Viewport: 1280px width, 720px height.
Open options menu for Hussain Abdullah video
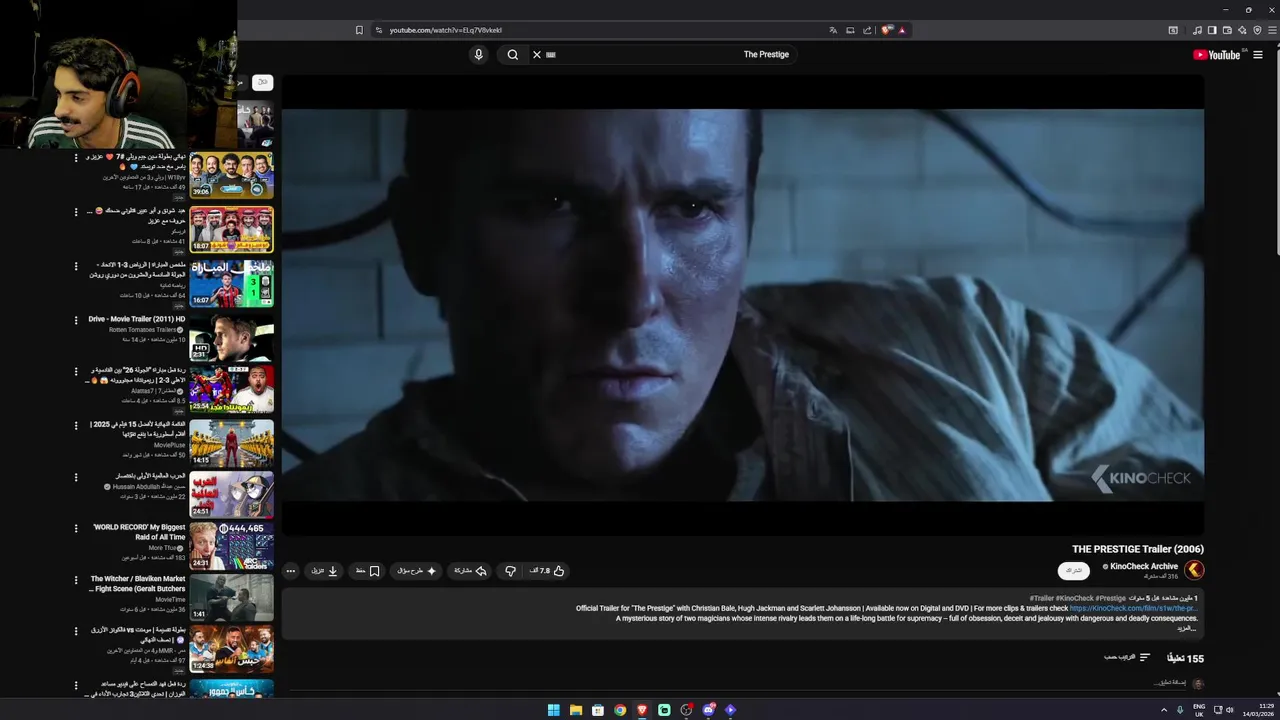point(76,476)
